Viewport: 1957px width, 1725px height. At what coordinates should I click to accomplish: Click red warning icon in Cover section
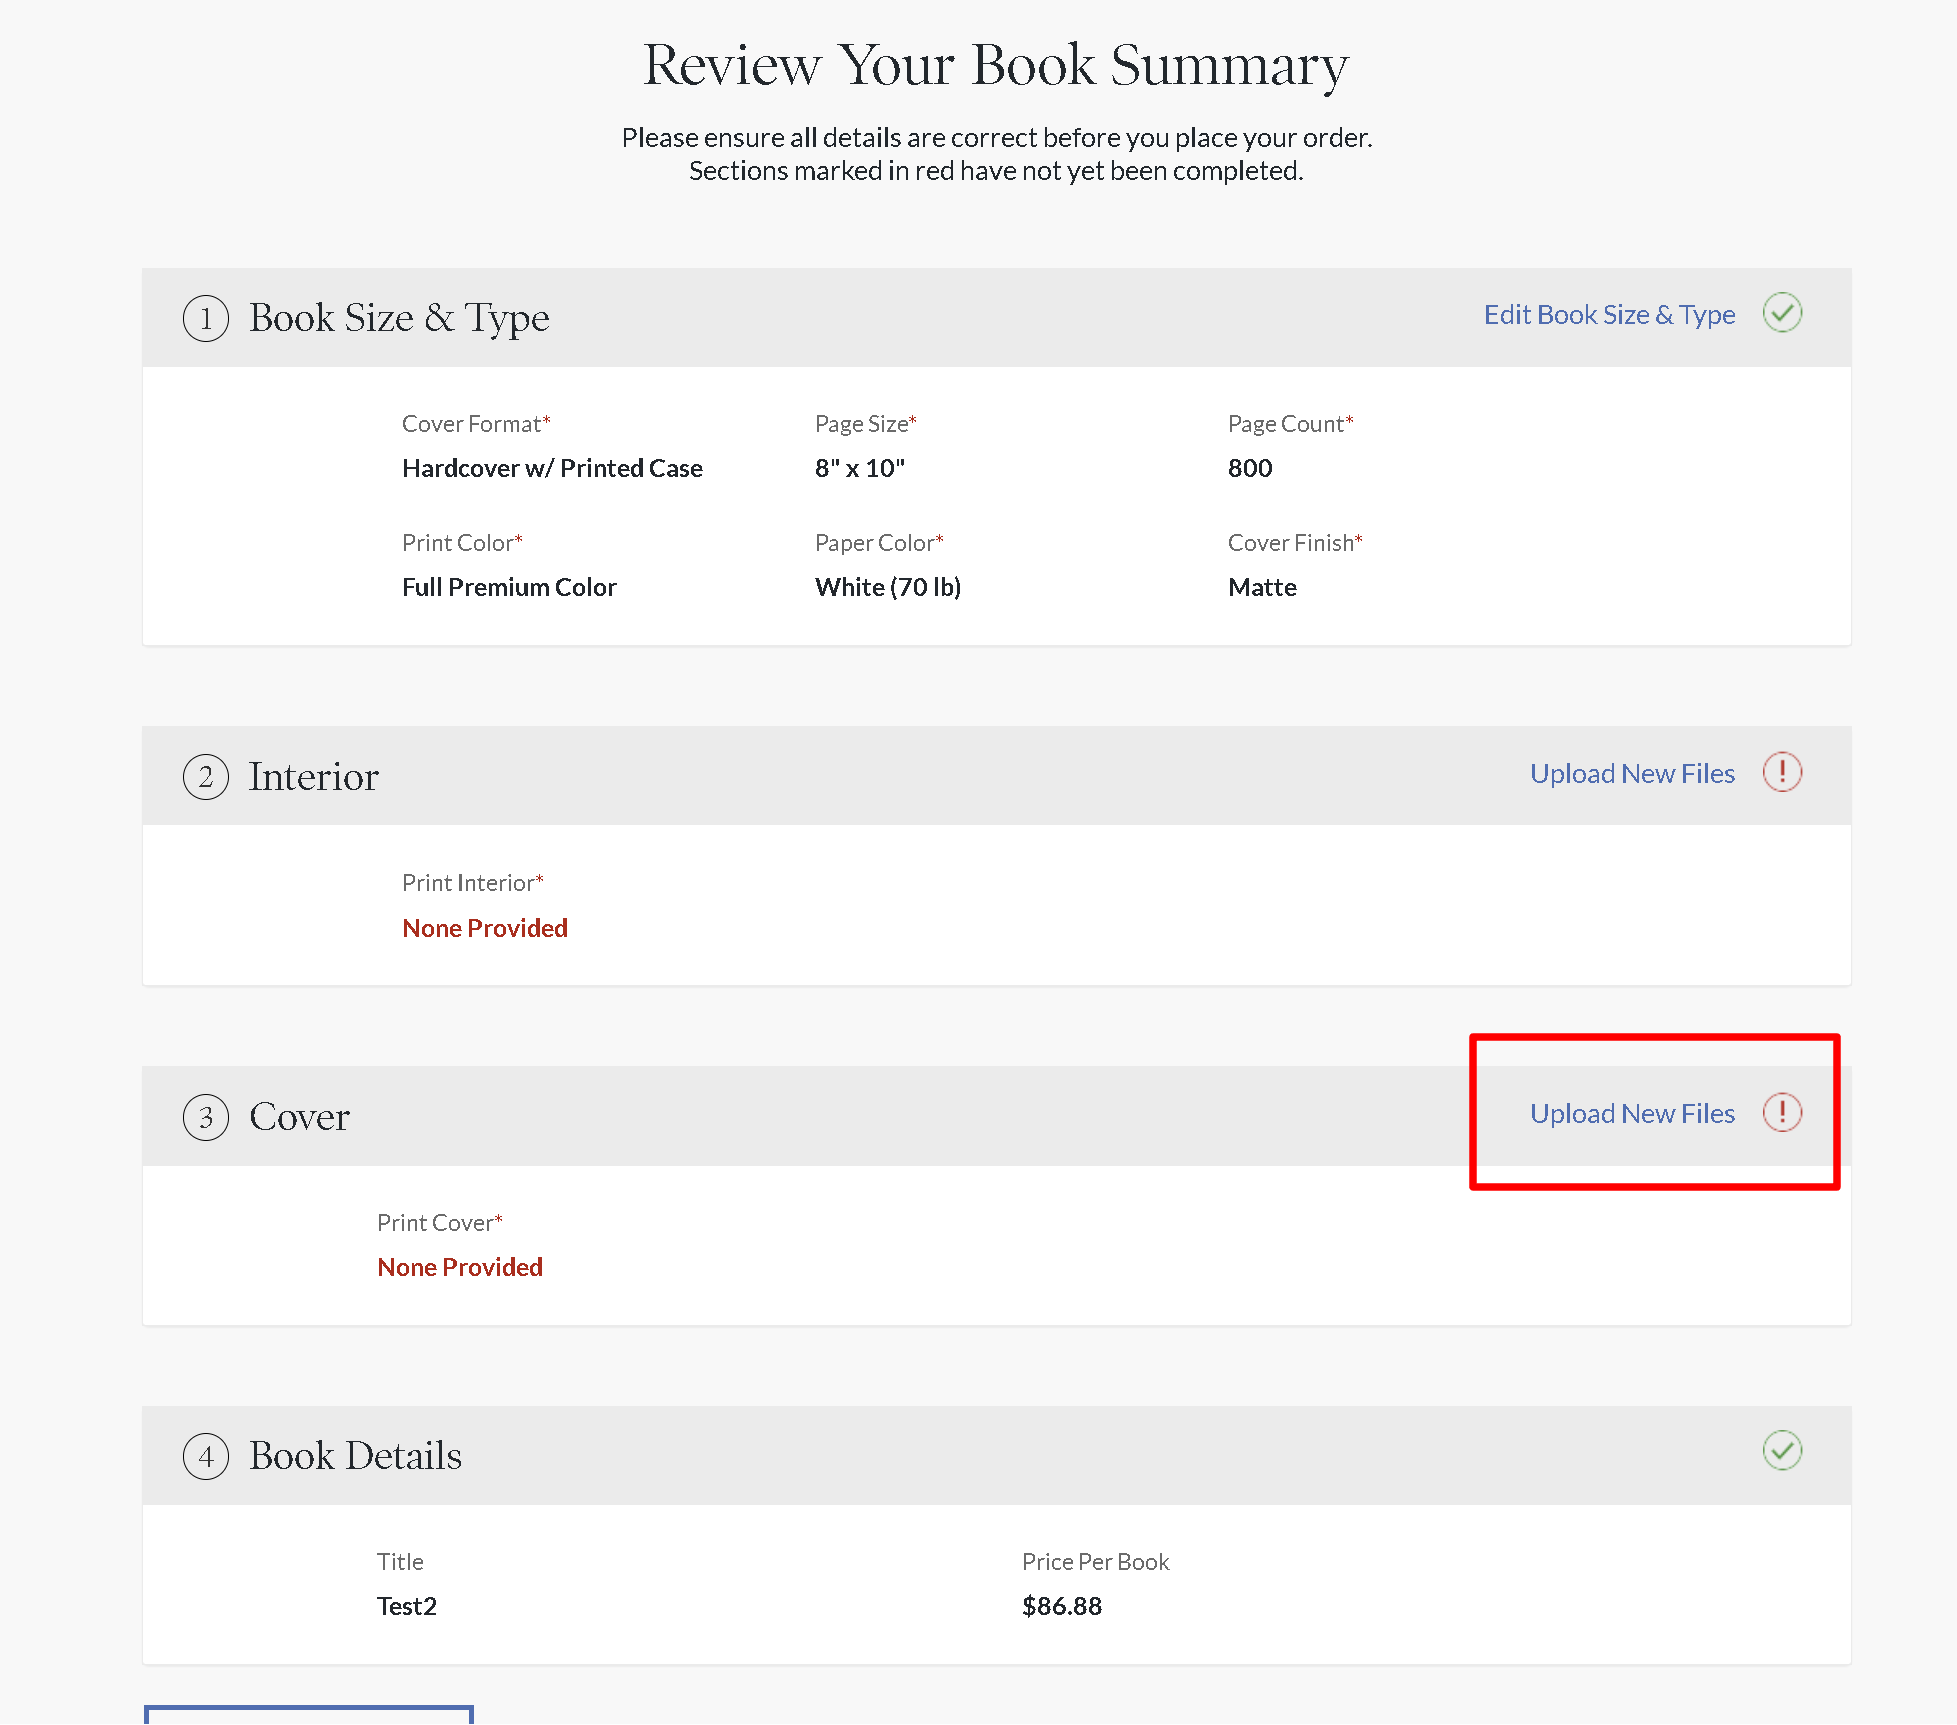(x=1782, y=1112)
